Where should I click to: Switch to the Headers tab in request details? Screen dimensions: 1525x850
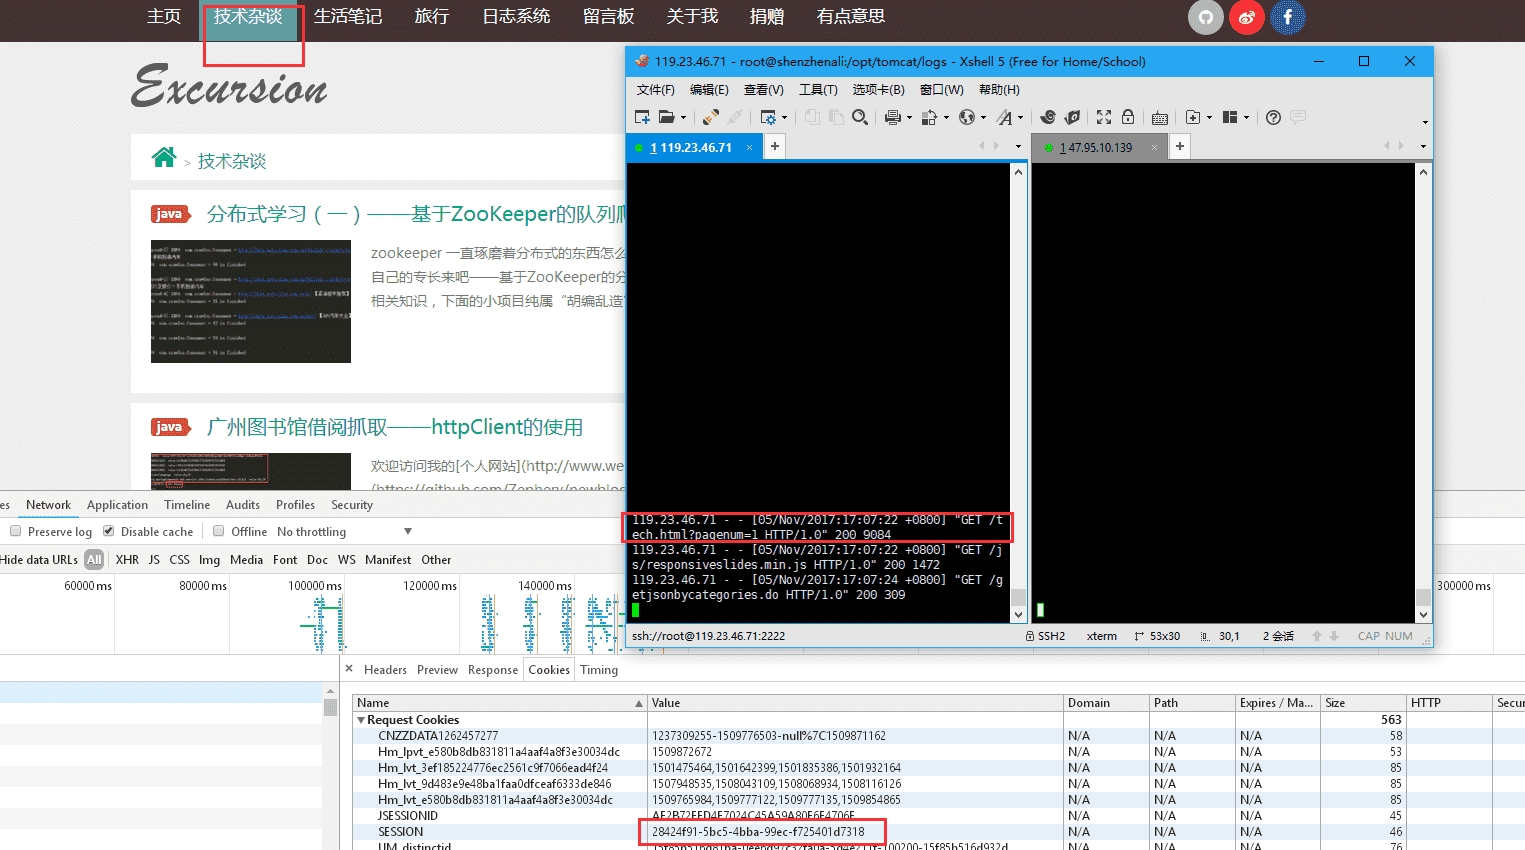(x=385, y=670)
